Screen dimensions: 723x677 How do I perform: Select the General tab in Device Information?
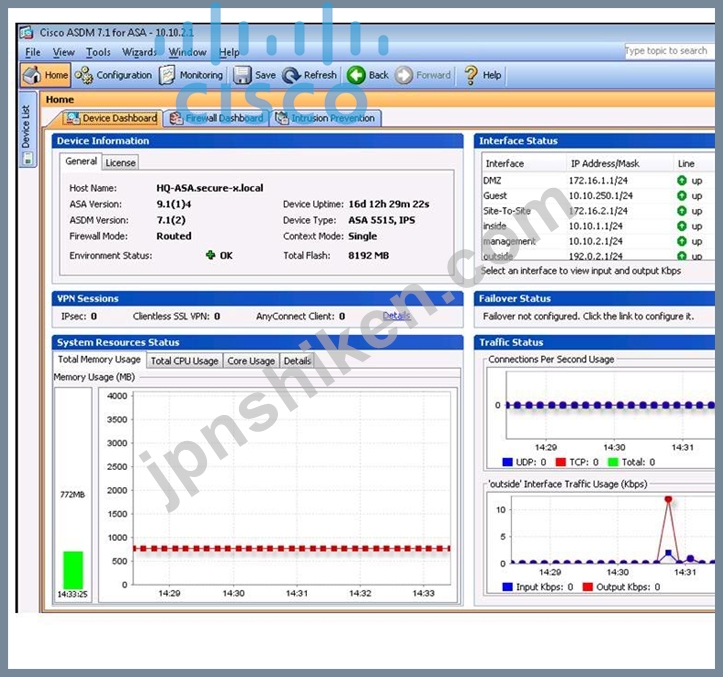[x=81, y=161]
